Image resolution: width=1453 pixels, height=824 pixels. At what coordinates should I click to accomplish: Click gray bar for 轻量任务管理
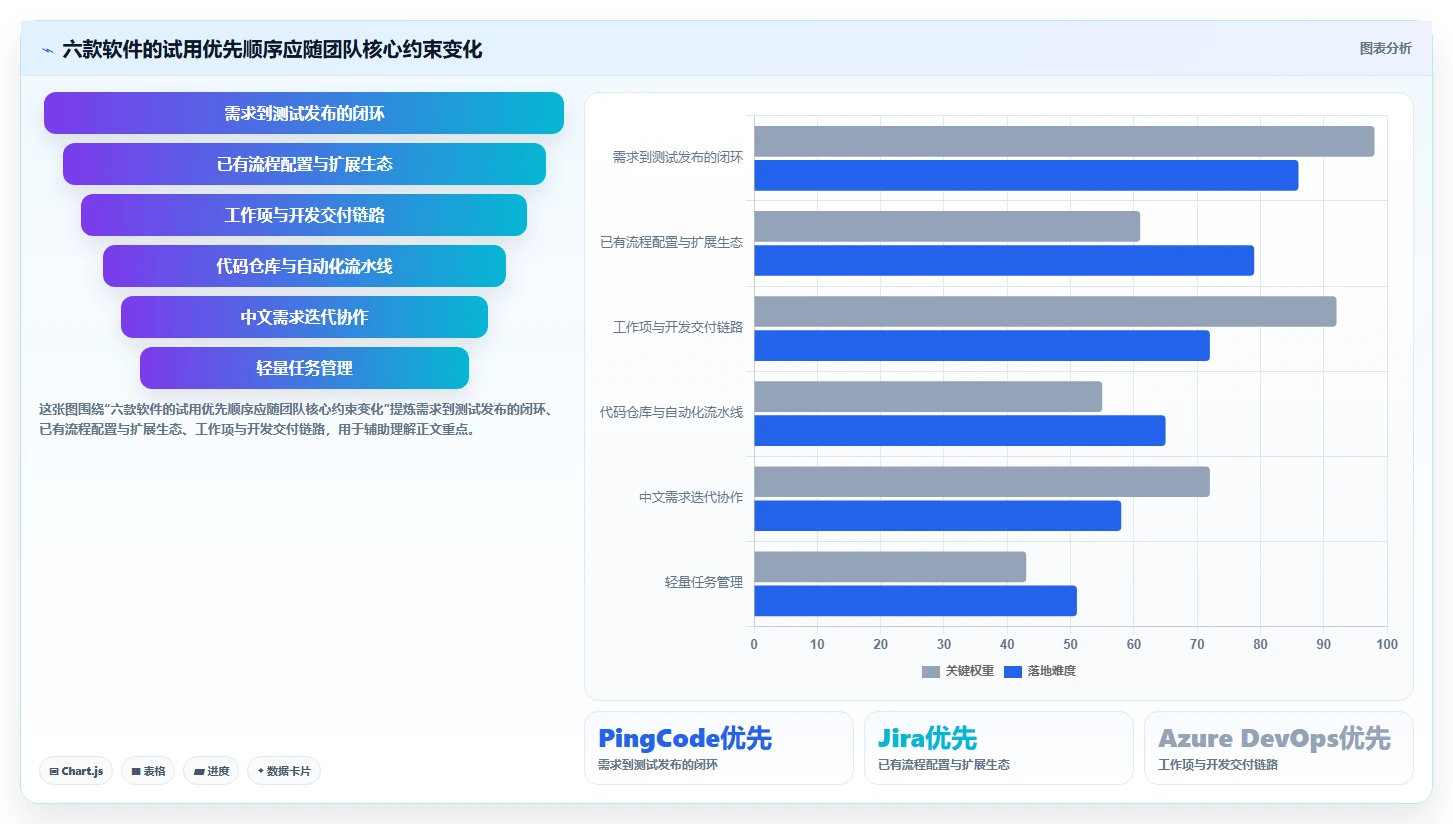point(890,566)
